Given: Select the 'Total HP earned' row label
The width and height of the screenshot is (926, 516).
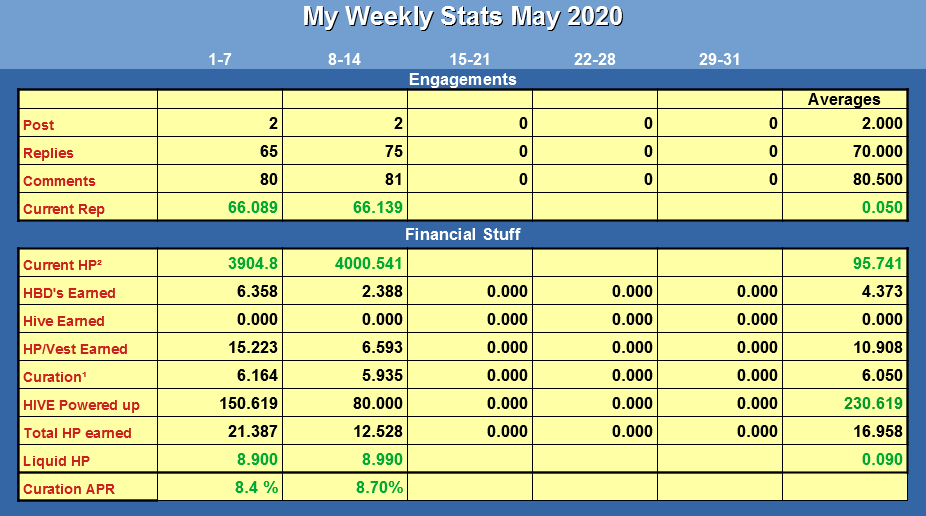Looking at the screenshot, I should pos(77,433).
